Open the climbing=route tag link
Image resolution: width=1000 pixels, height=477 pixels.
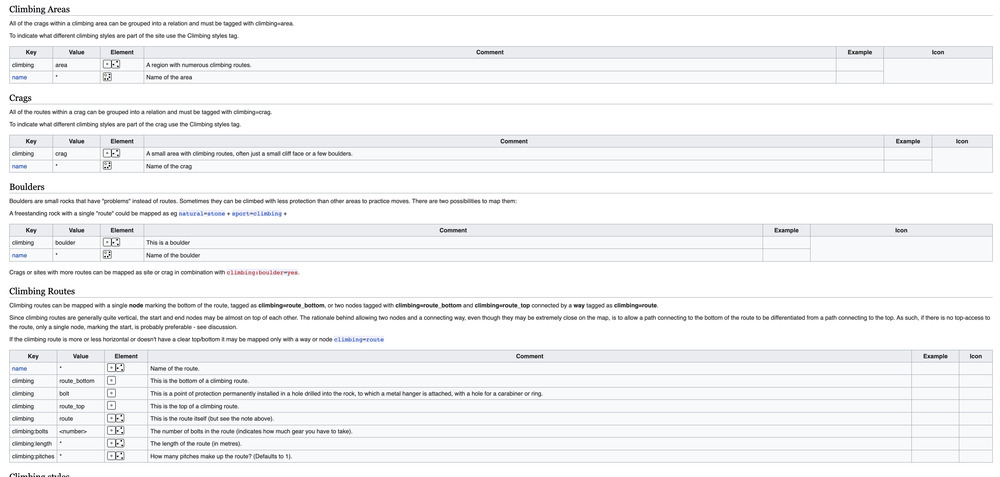[358, 339]
